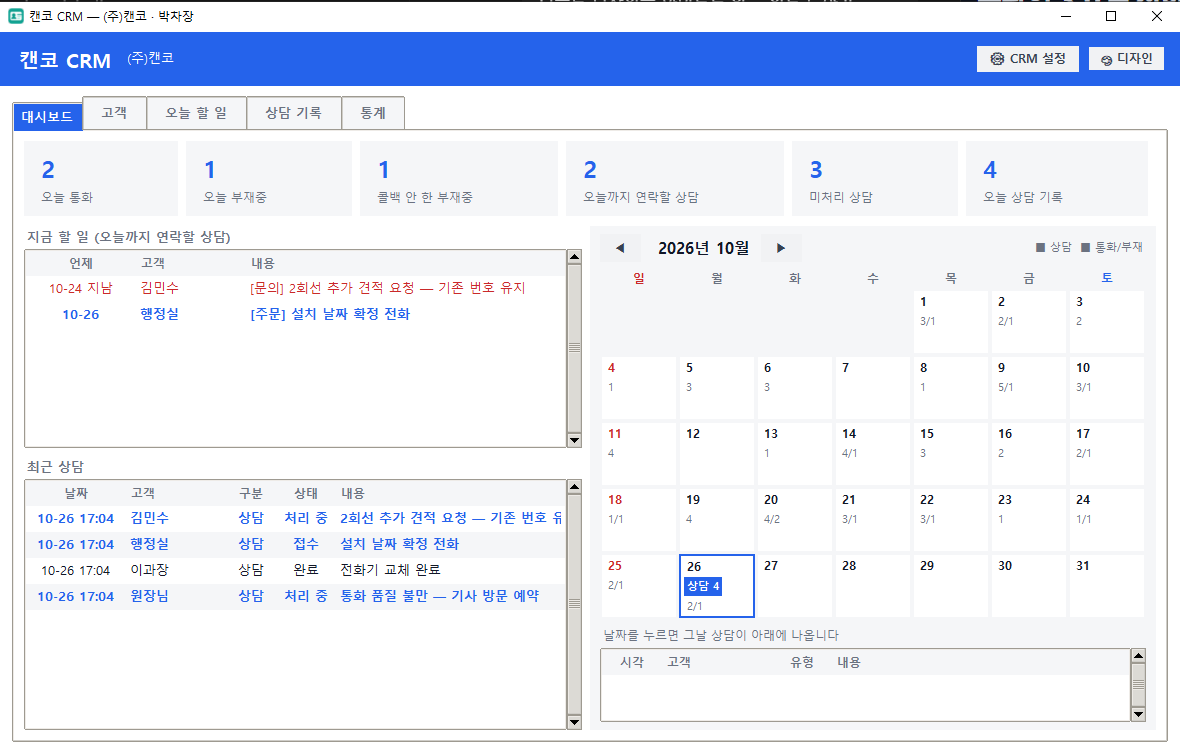Screen dimensions: 1180x752
Task: Select the 대시보드 tab
Action: coord(47,117)
